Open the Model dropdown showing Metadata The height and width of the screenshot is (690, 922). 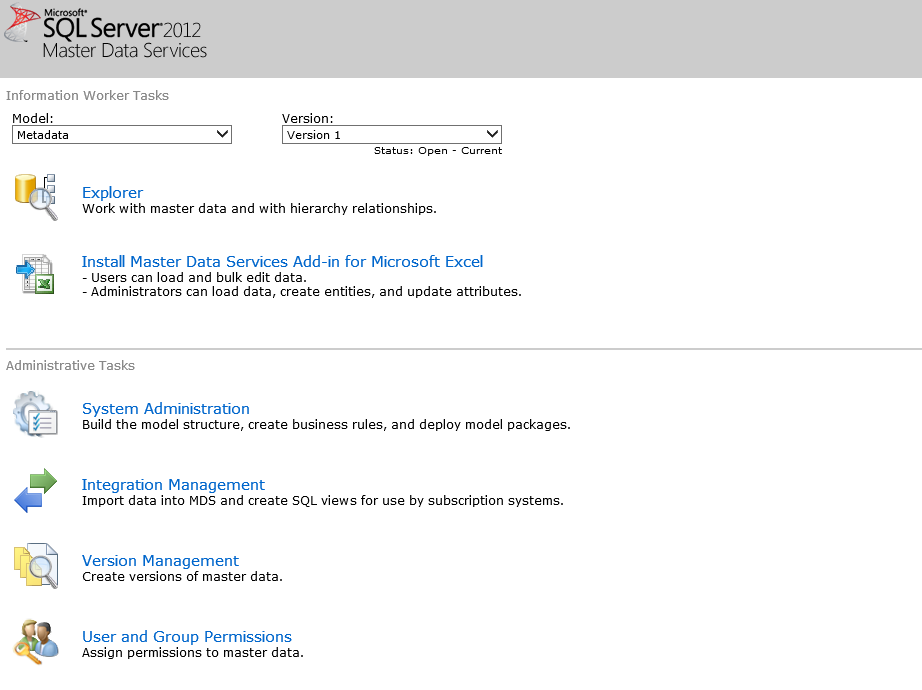(122, 135)
